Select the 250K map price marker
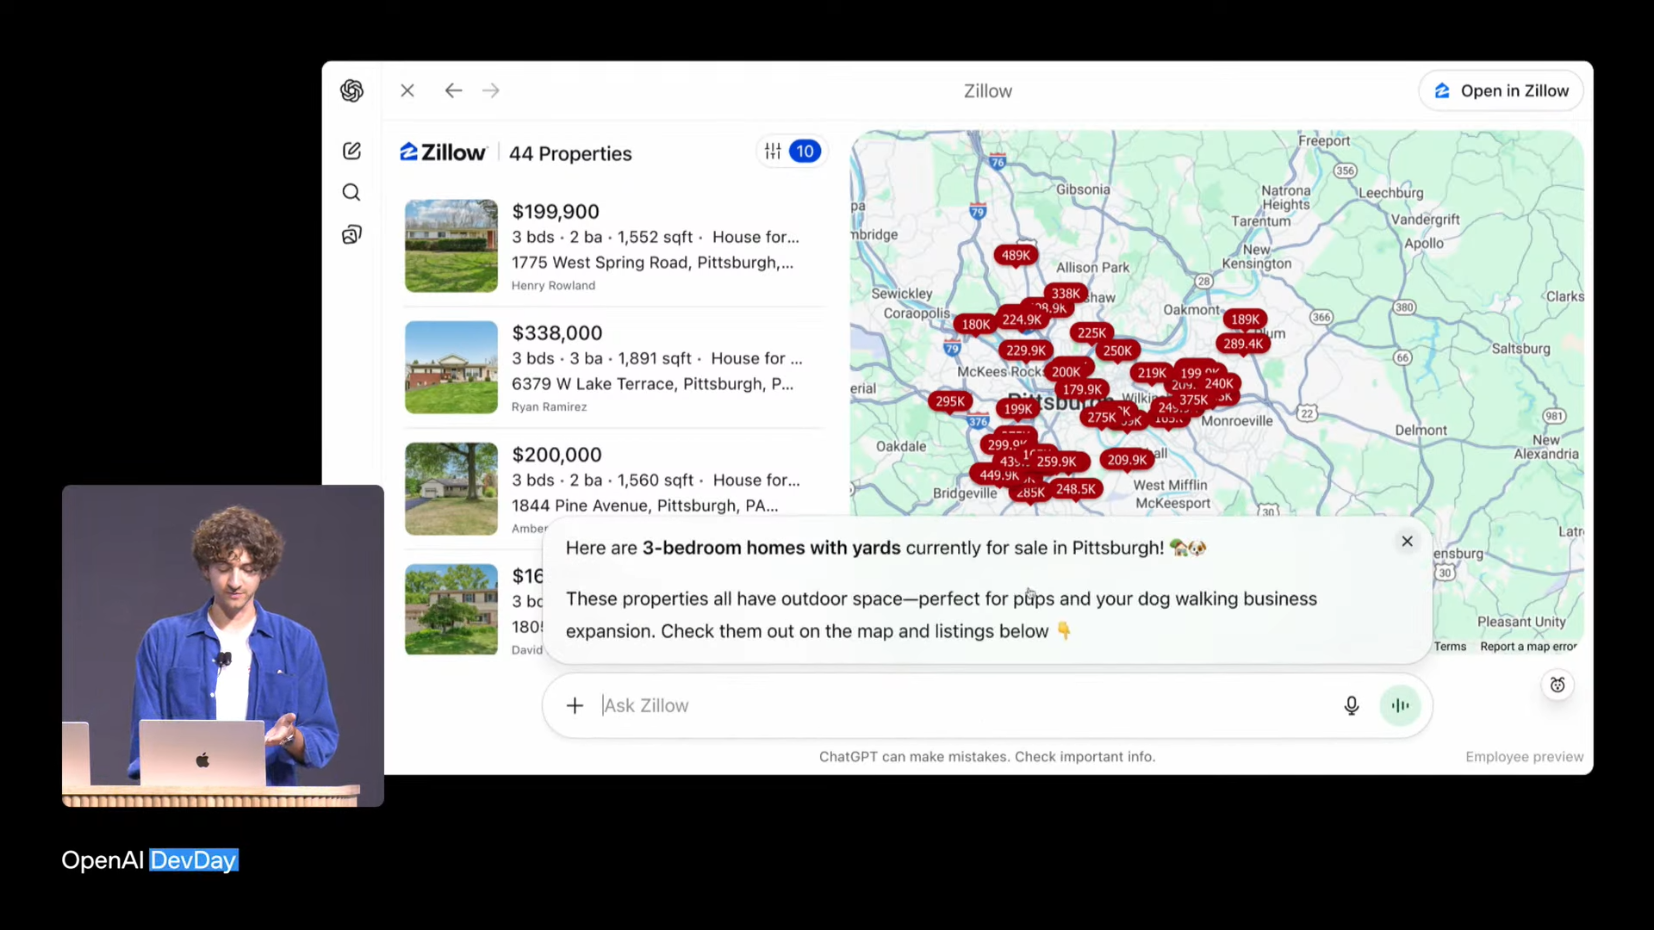 pos(1117,351)
